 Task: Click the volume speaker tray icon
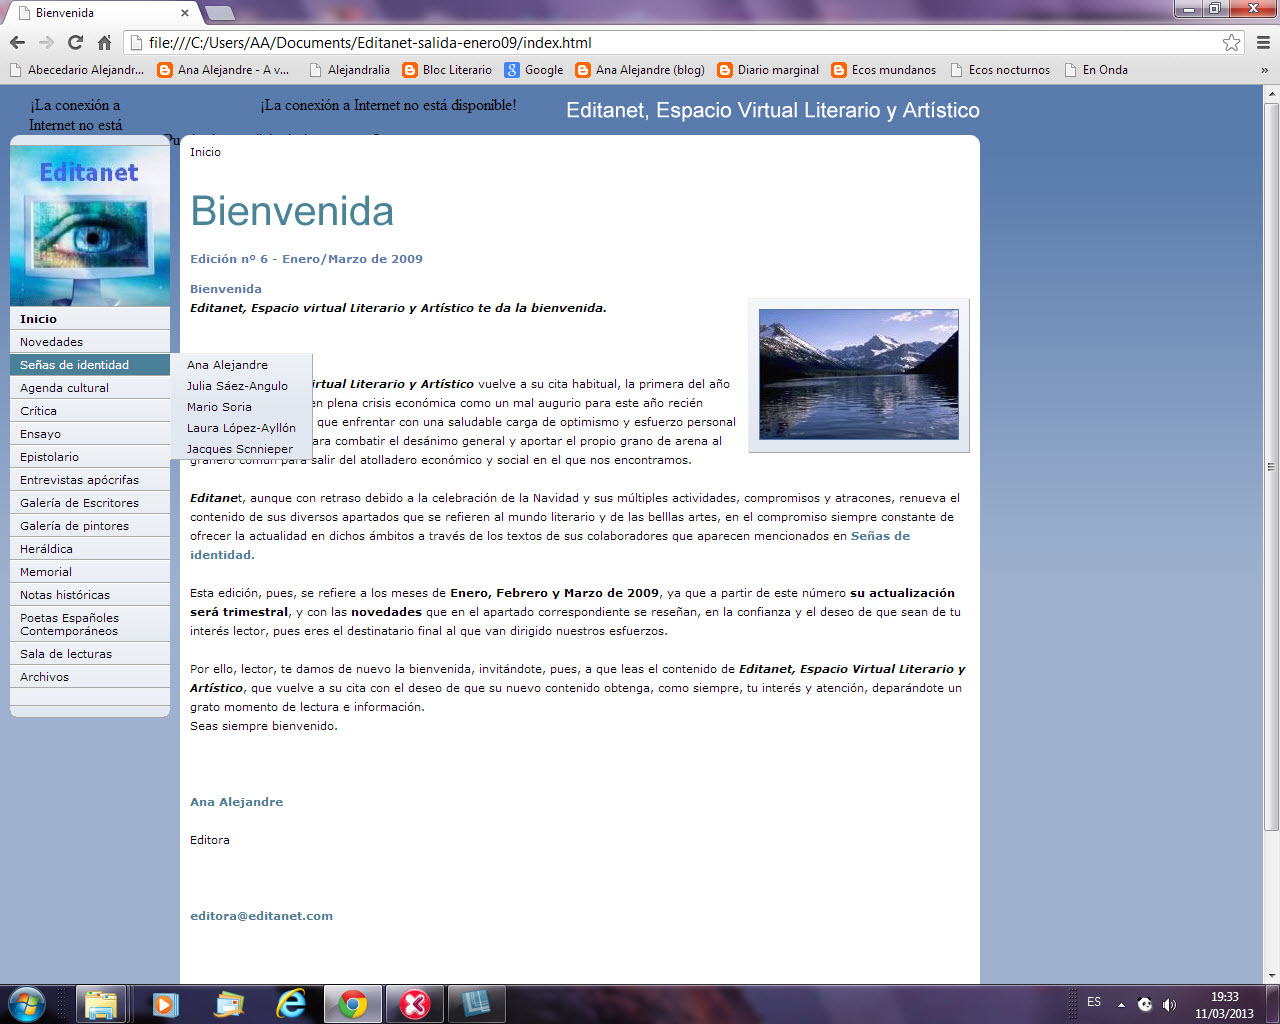[x=1169, y=1004]
